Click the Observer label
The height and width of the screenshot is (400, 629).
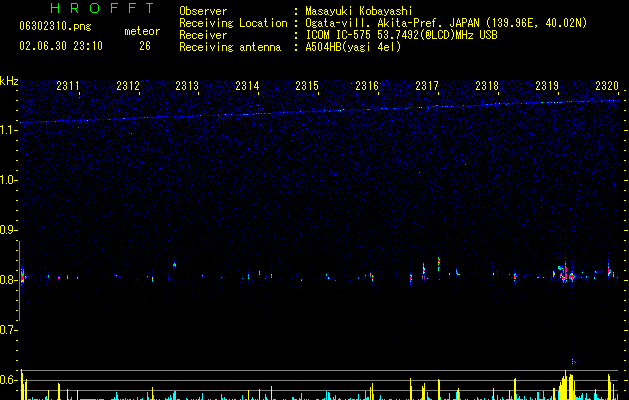[203, 11]
